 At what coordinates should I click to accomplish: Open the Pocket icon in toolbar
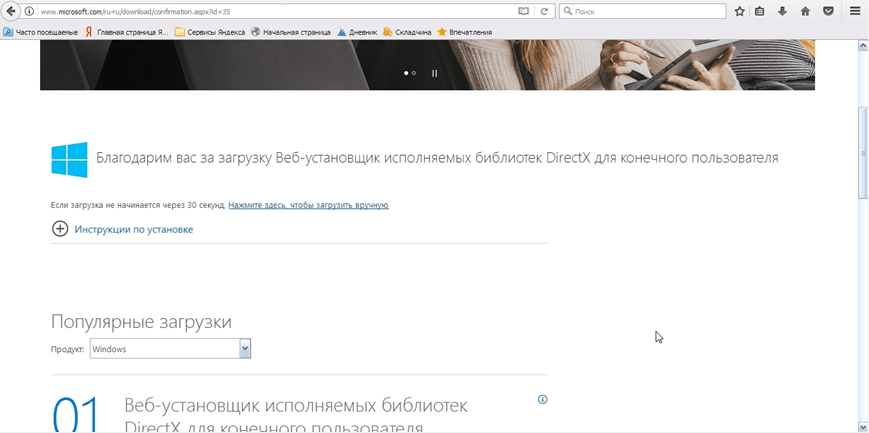click(x=828, y=11)
